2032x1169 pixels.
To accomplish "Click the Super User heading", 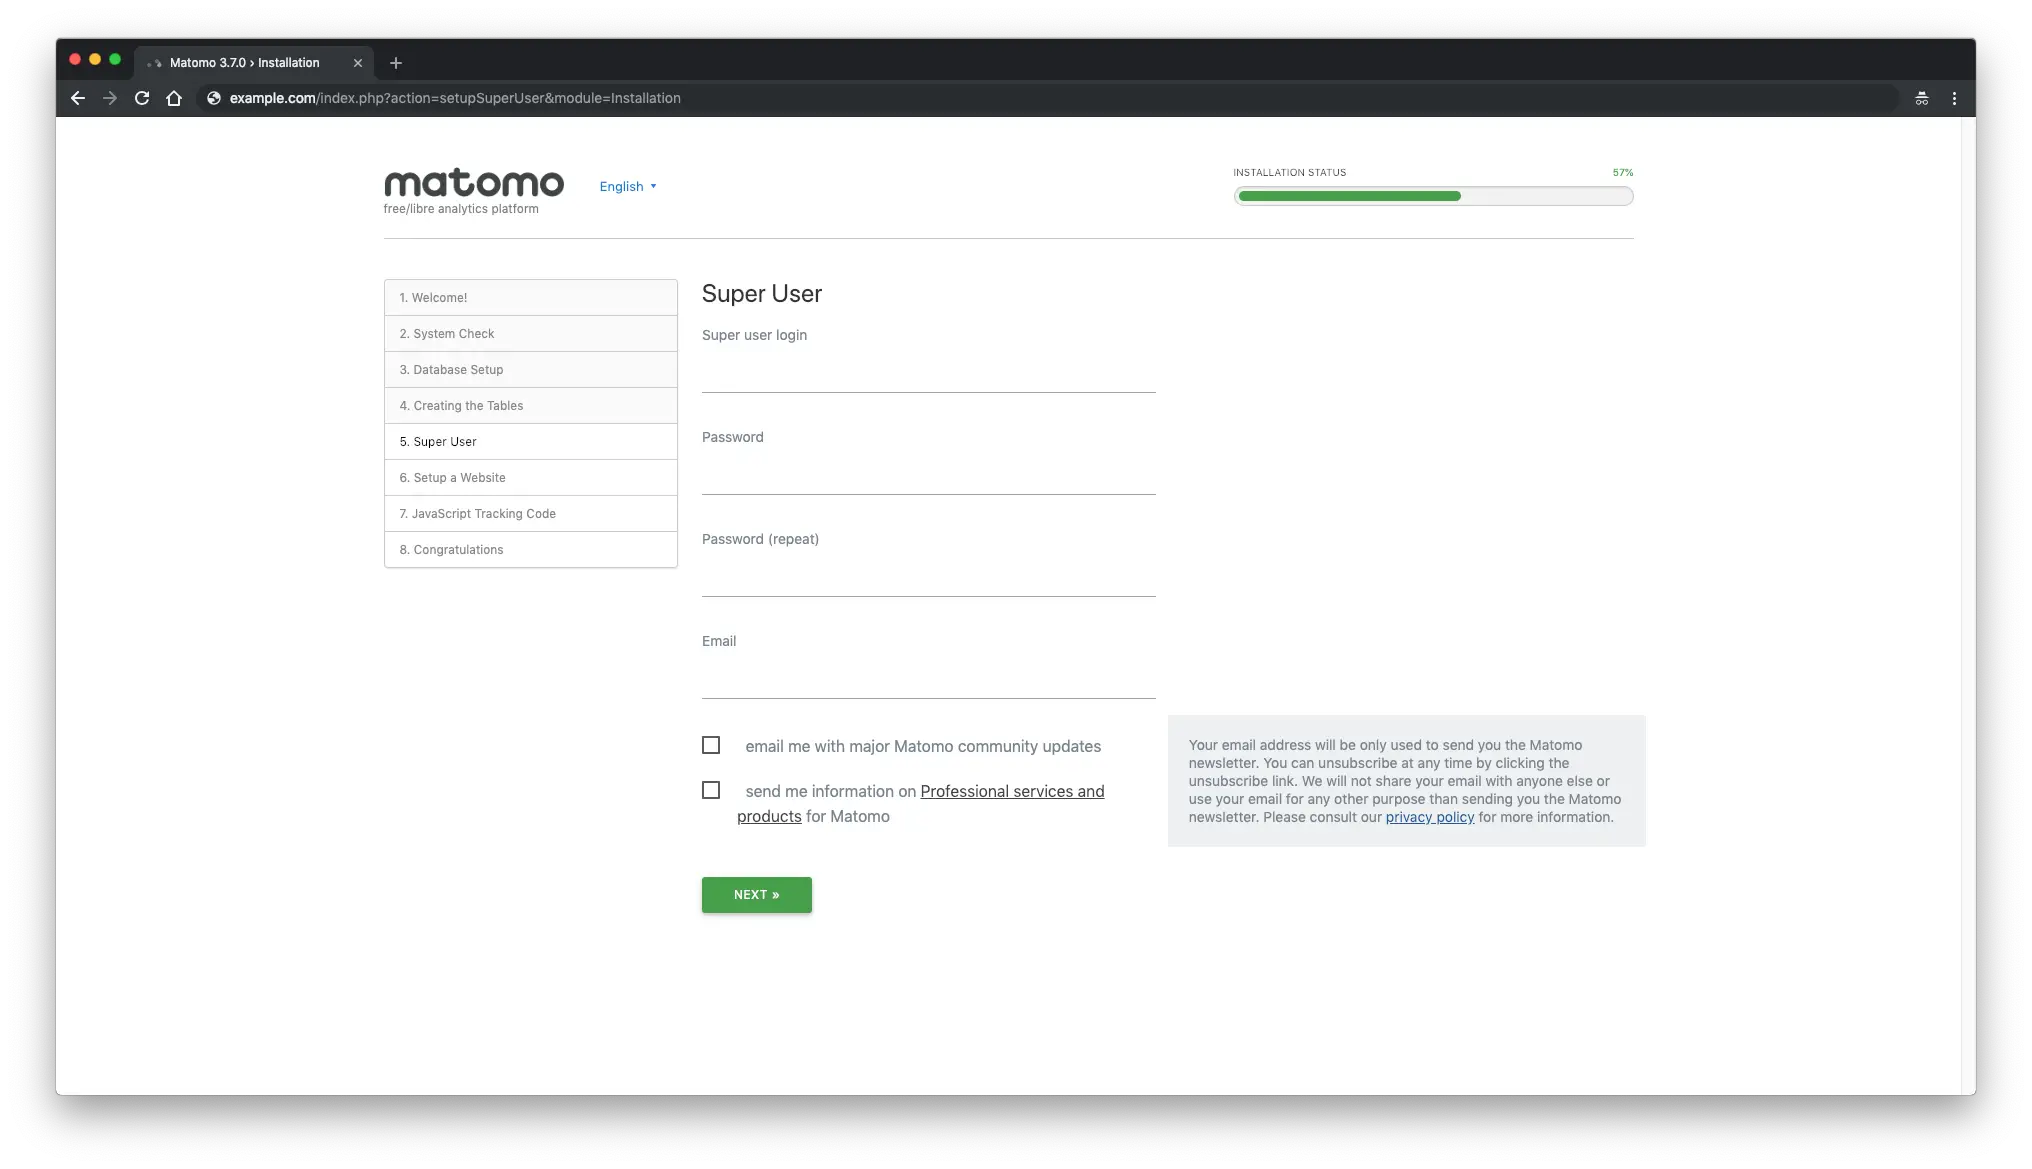I will tap(761, 294).
